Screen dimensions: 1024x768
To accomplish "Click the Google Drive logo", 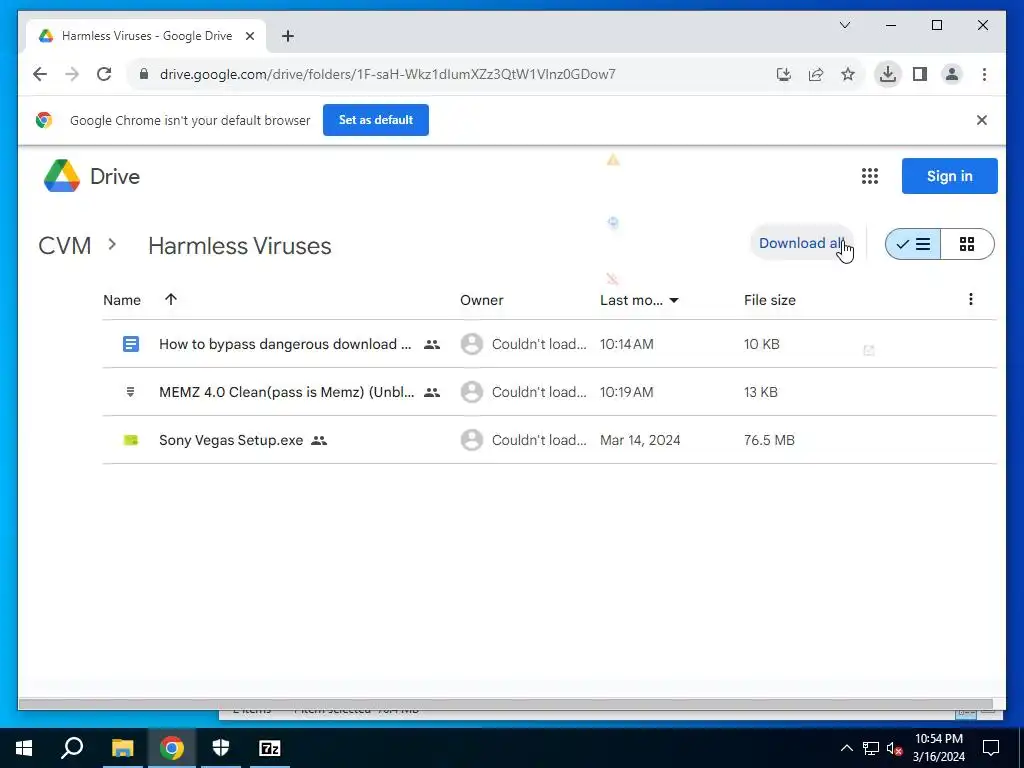I will [91, 176].
